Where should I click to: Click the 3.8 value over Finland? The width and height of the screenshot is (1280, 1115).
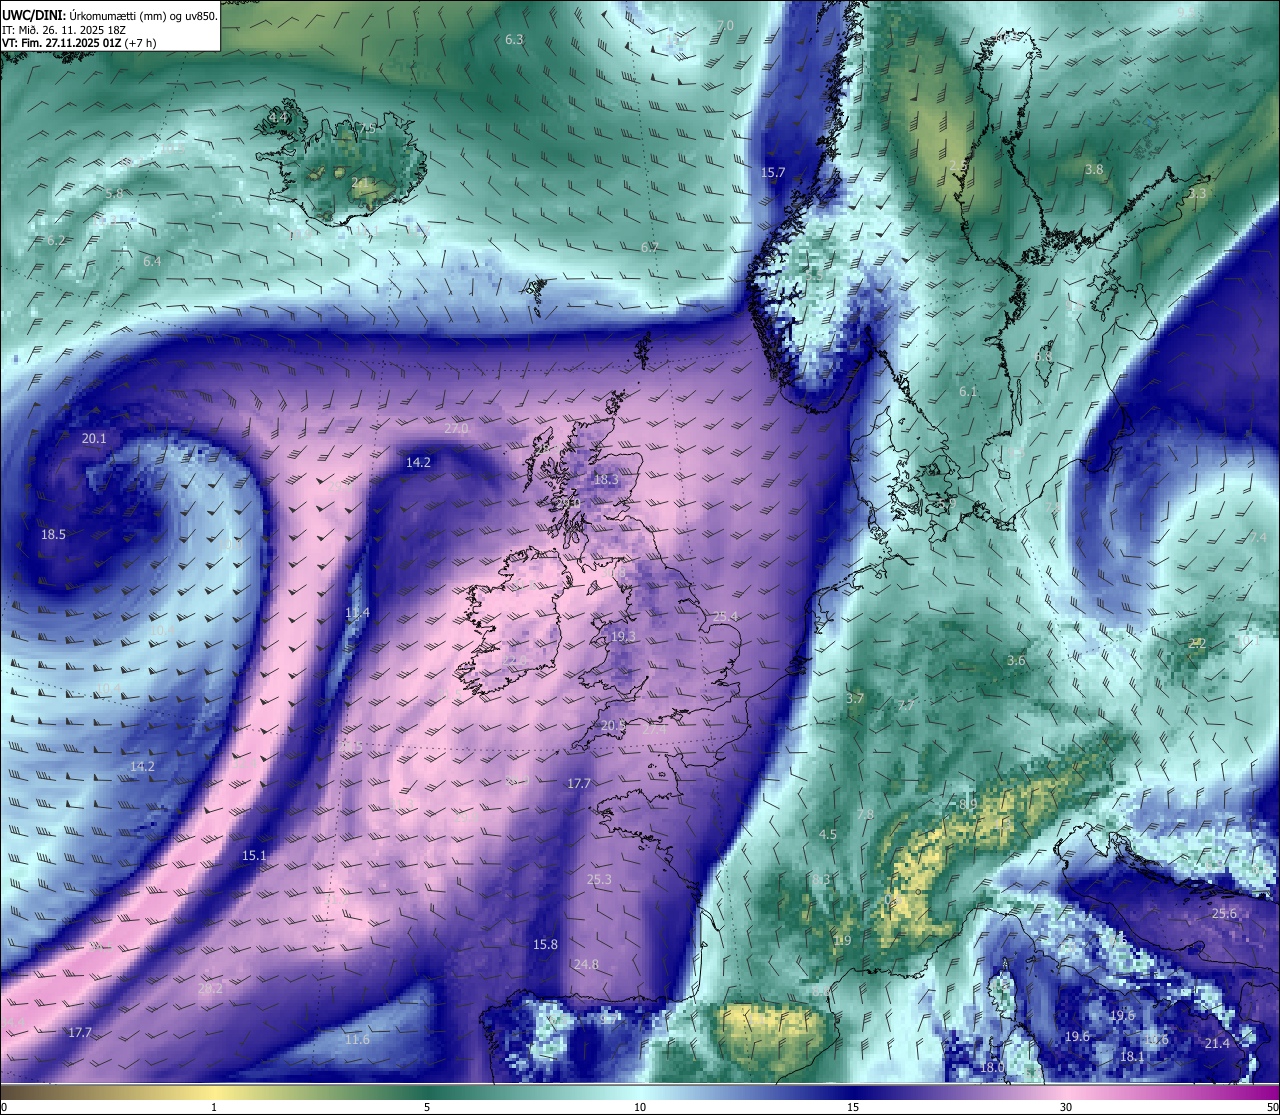(1094, 169)
